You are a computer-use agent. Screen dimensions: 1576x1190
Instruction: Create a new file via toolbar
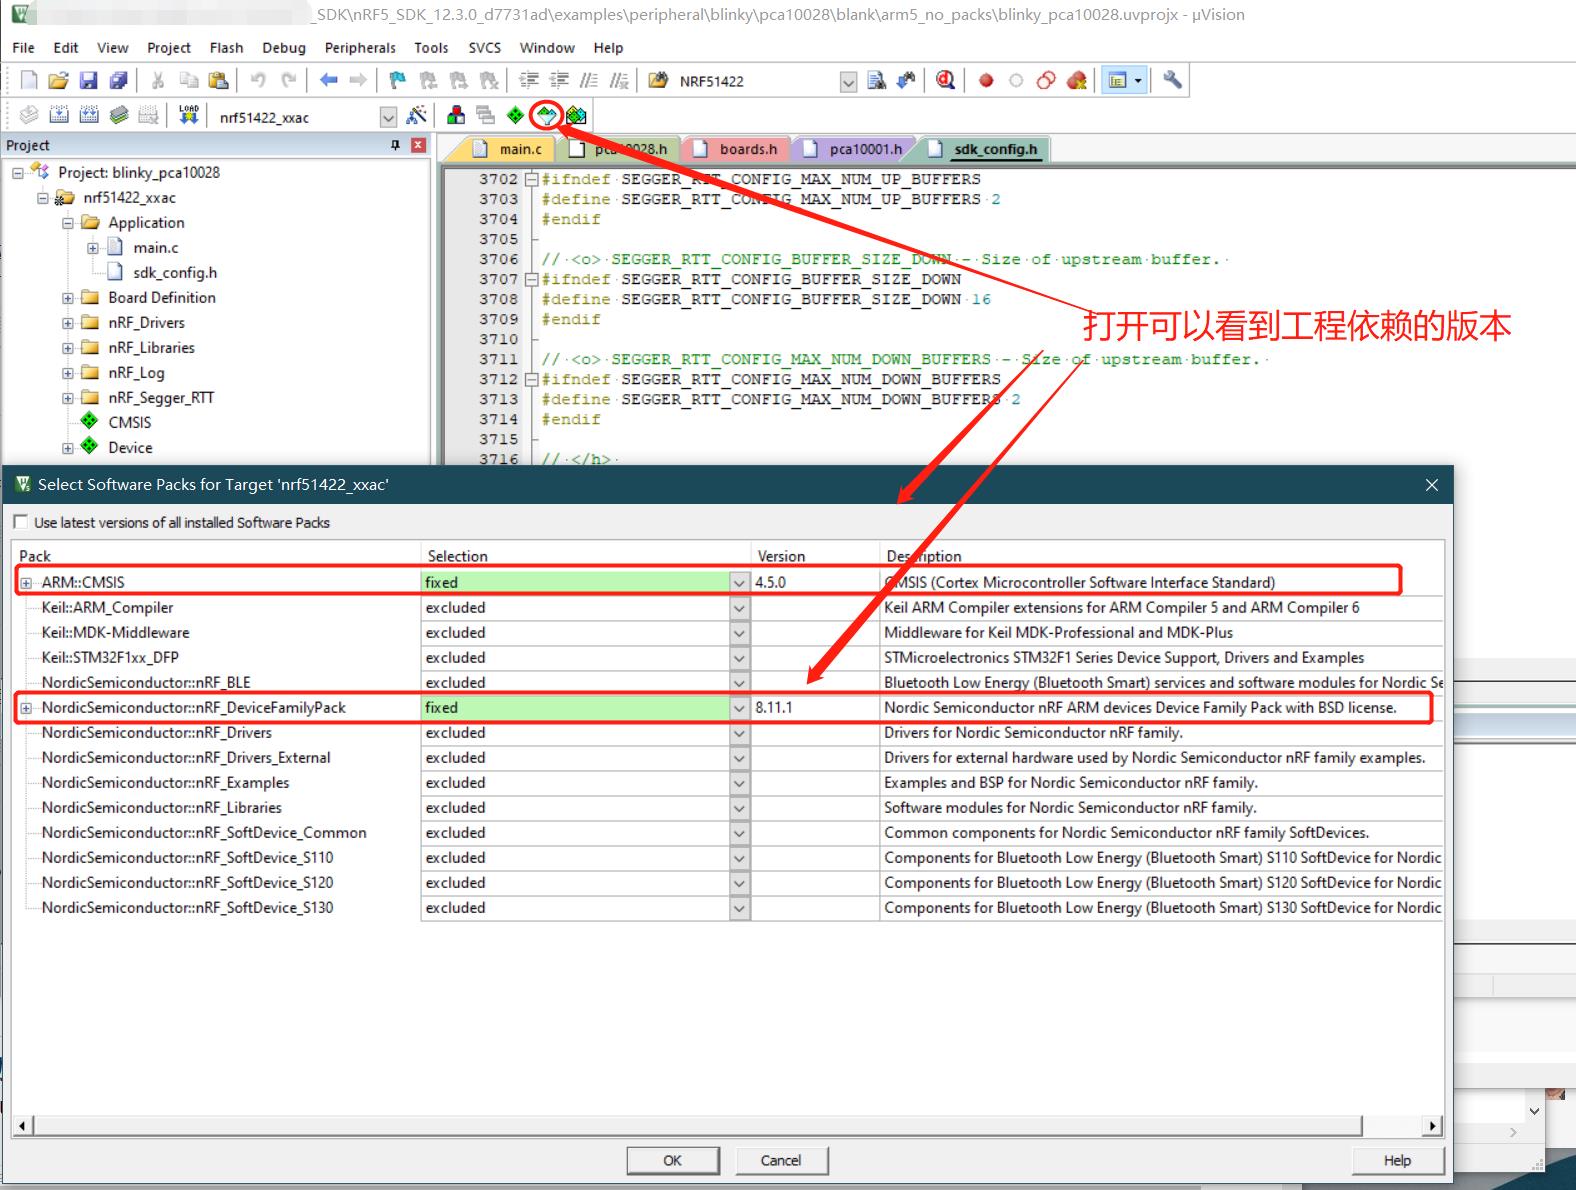click(29, 81)
